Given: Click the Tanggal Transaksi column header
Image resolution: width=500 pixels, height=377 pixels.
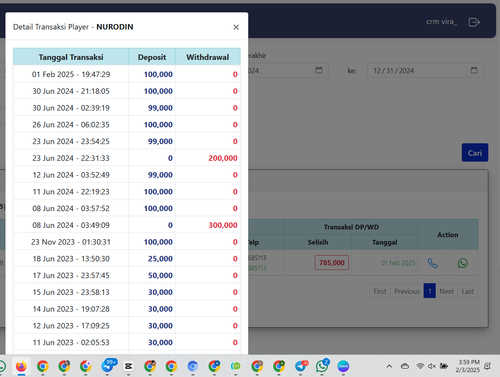Looking at the screenshot, I should (71, 57).
